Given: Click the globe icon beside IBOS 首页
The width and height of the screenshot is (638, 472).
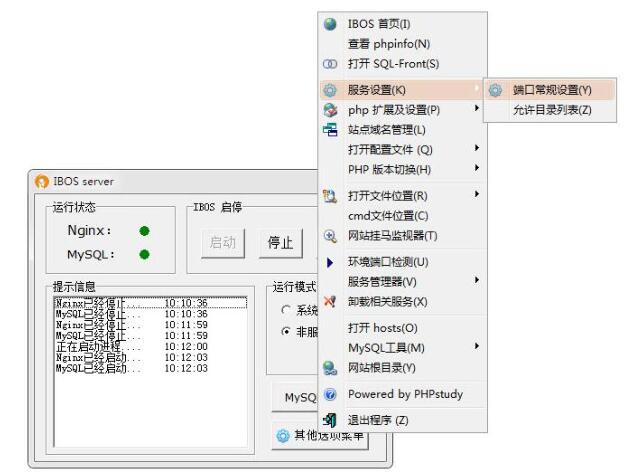Looking at the screenshot, I should [x=330, y=24].
